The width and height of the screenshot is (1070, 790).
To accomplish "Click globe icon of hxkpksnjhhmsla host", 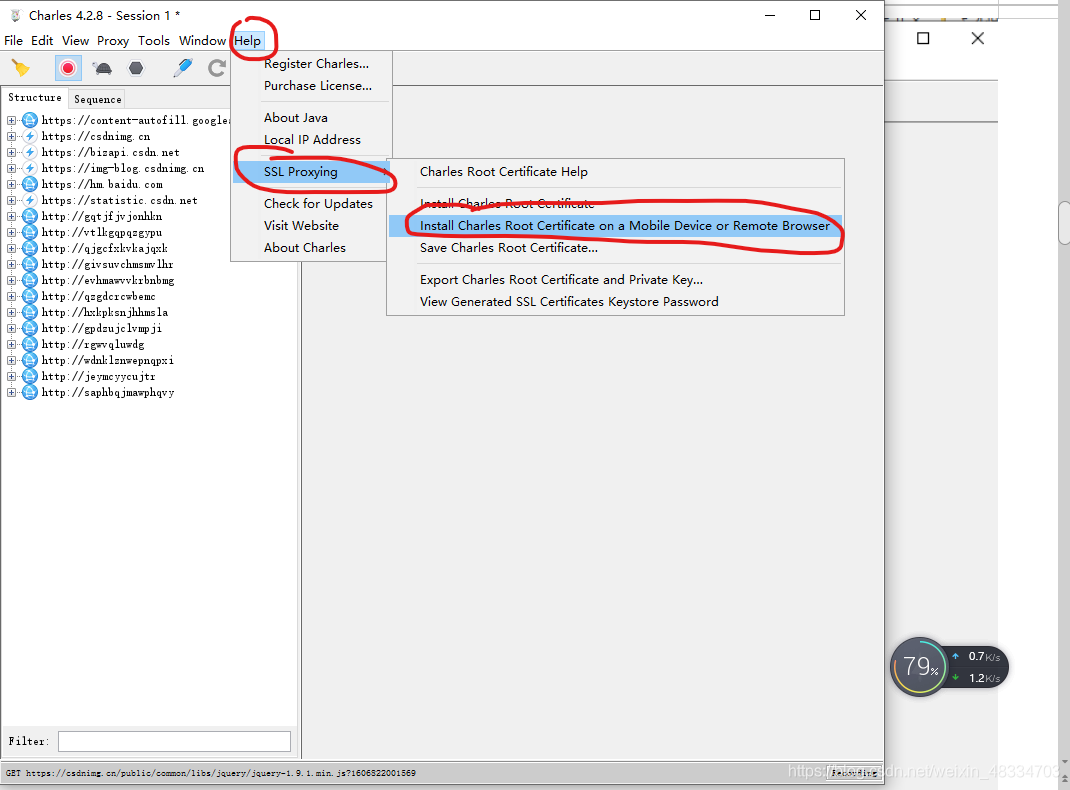I will 30,312.
